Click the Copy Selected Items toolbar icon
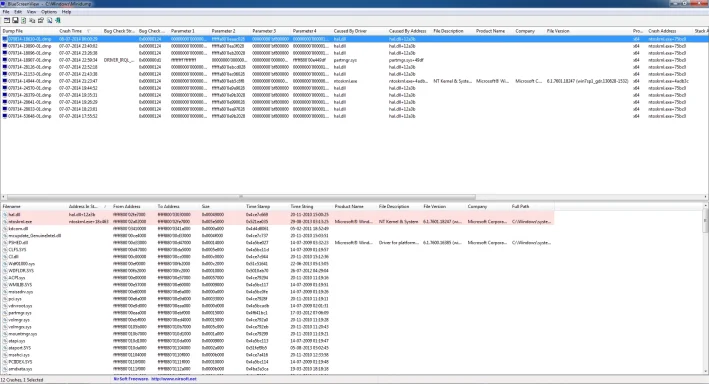This screenshot has width=709, height=384. [32, 20]
